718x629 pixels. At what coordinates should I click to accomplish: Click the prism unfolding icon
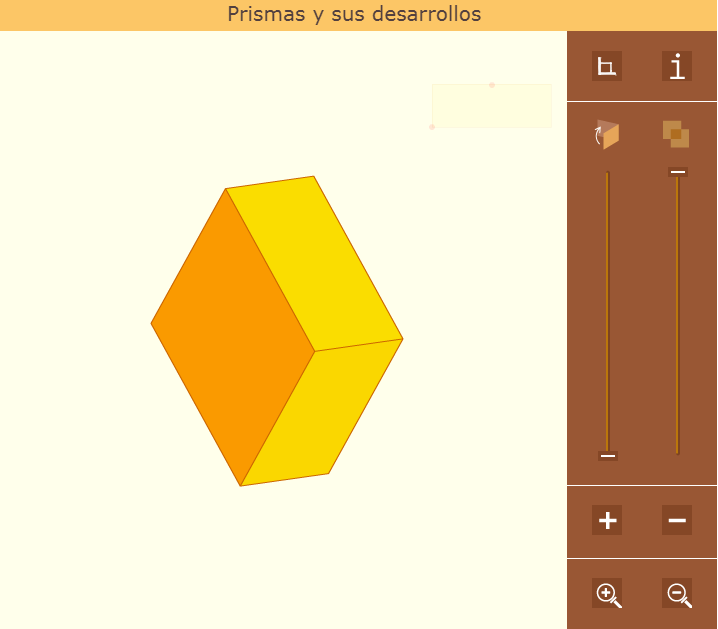point(607,134)
